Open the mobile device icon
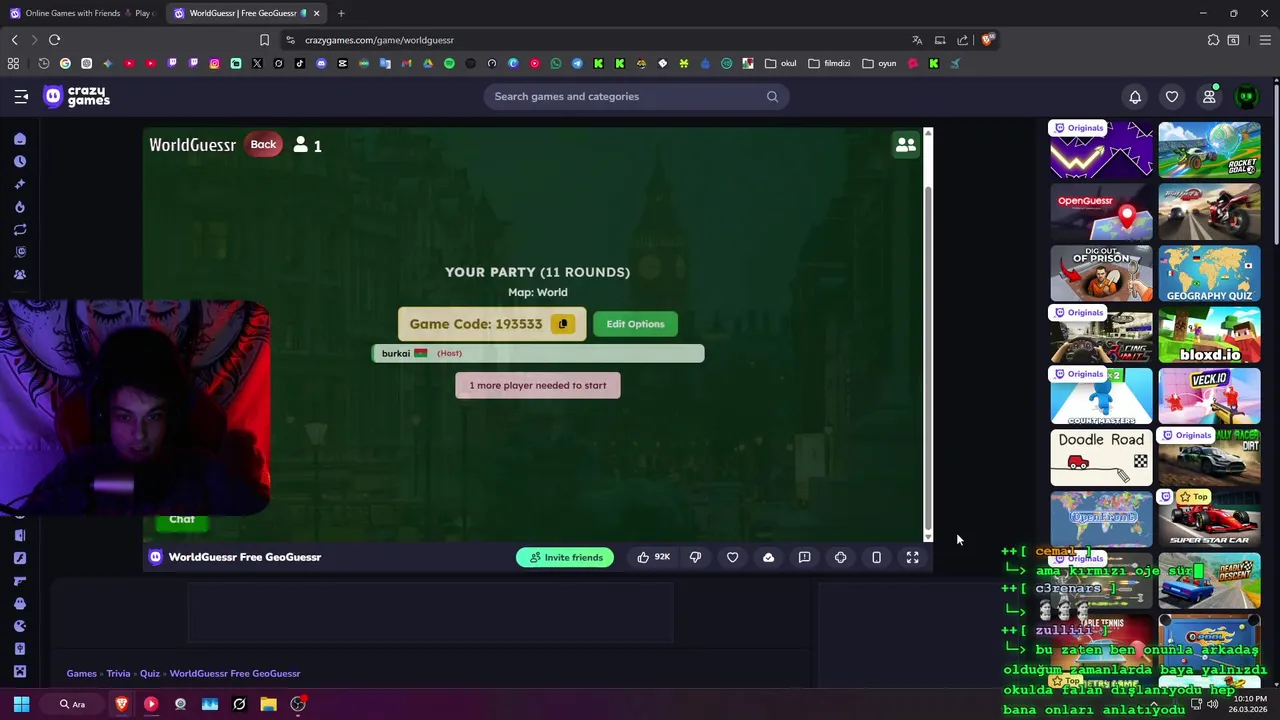The width and height of the screenshot is (1280, 720). pos(876,557)
